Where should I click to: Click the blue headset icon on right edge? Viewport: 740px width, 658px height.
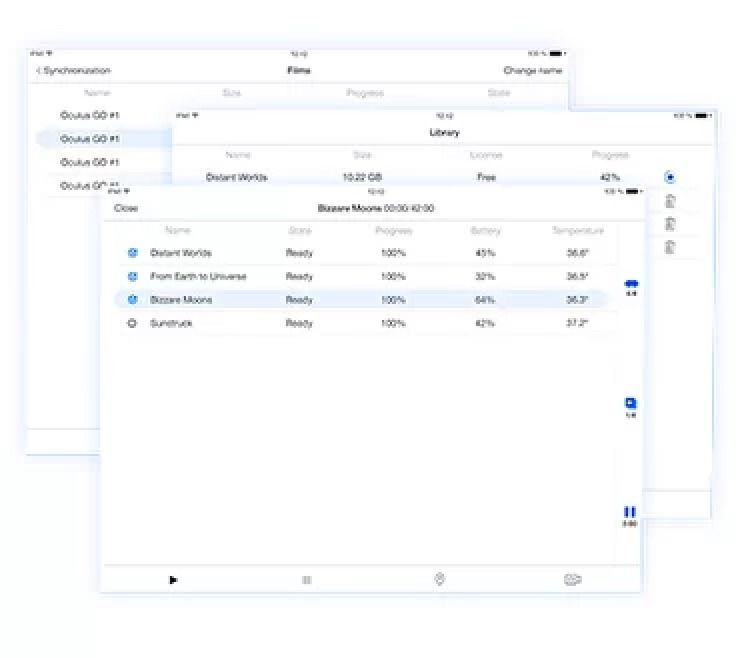(x=631, y=285)
